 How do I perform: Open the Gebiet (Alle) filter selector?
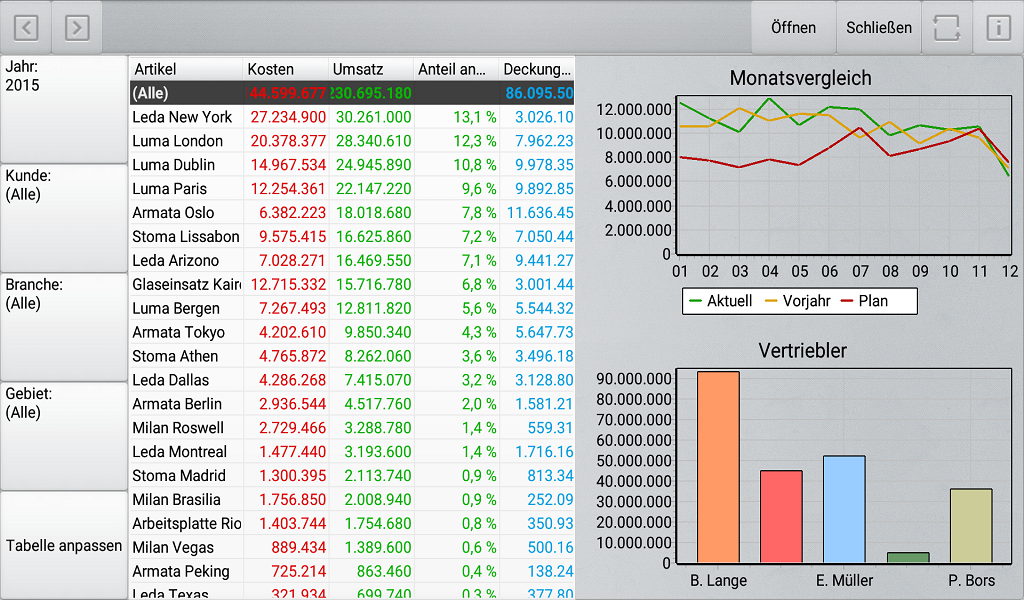coord(63,436)
